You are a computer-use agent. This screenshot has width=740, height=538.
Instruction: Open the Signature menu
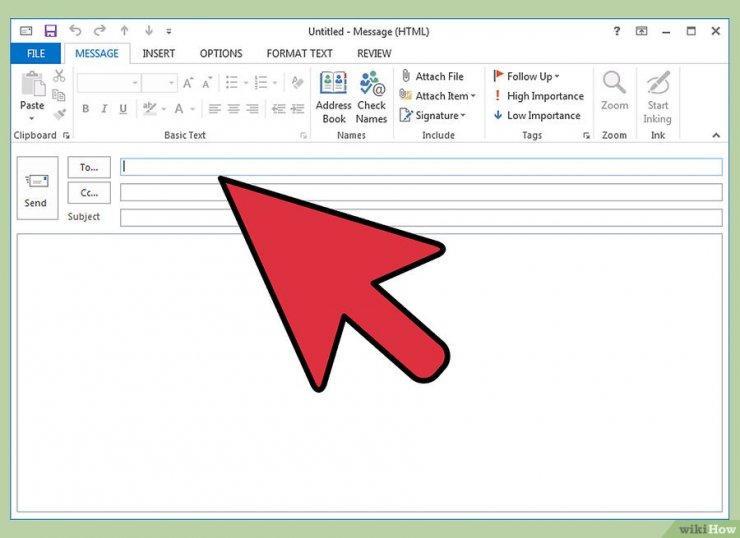click(432, 116)
